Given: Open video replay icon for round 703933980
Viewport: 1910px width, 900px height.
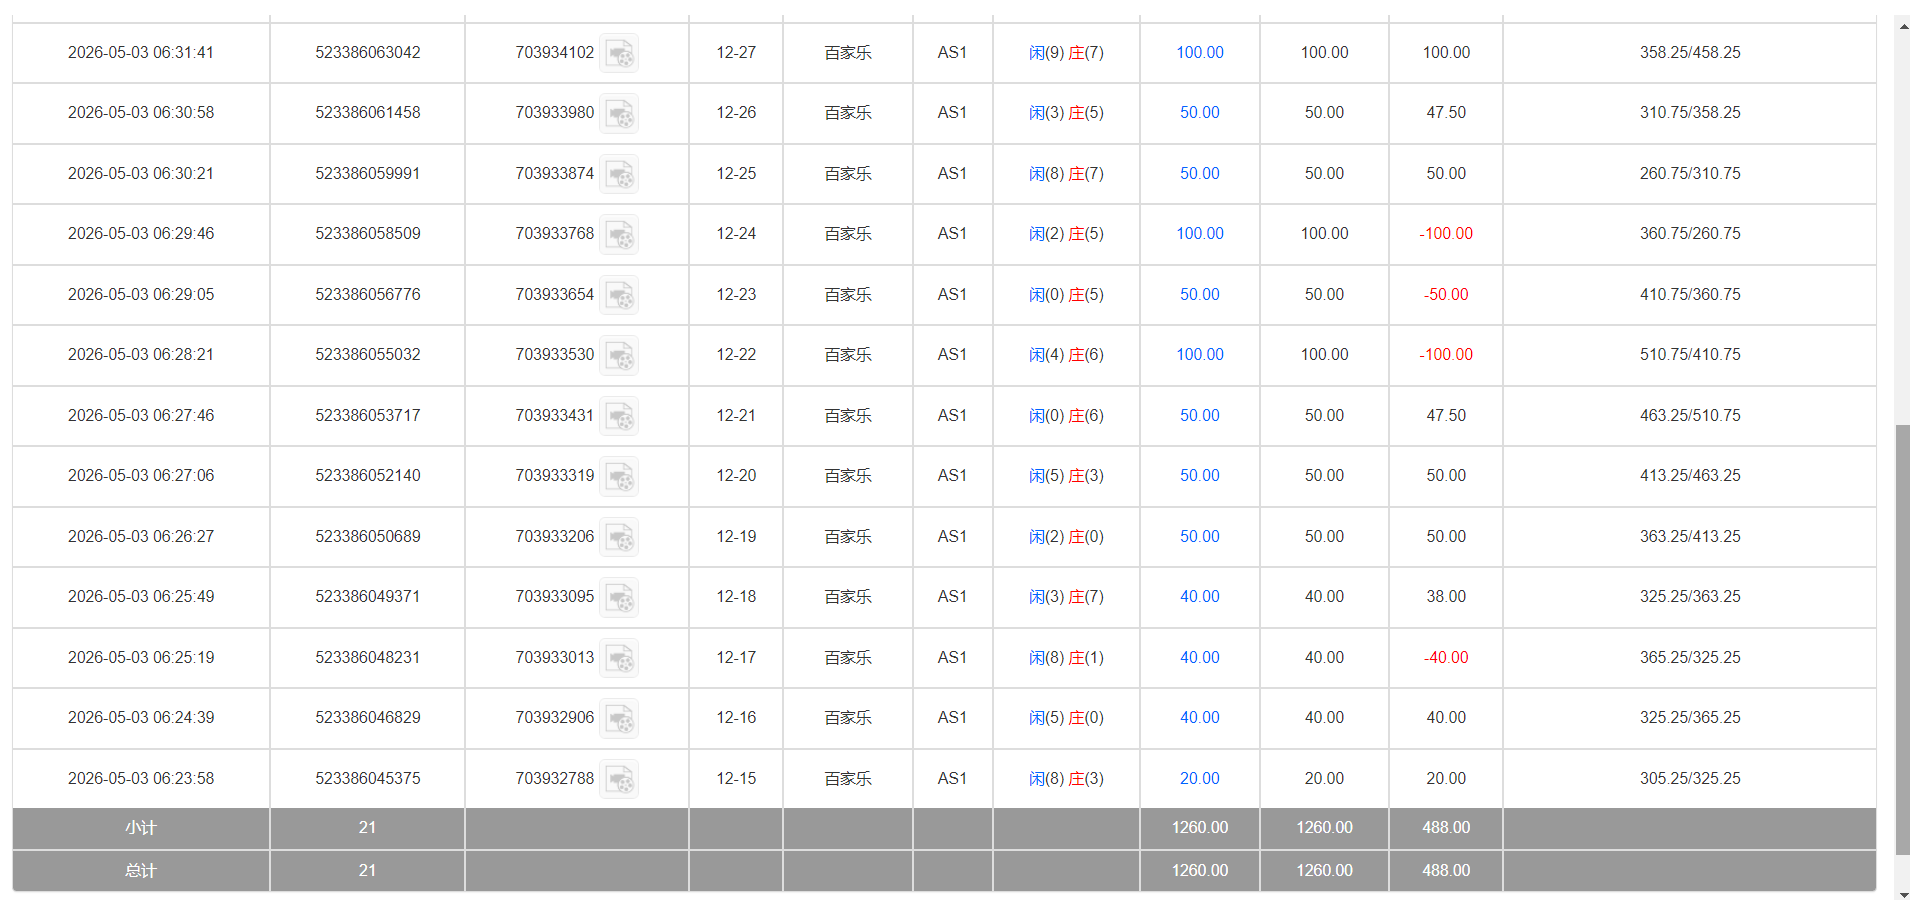Looking at the screenshot, I should [619, 113].
